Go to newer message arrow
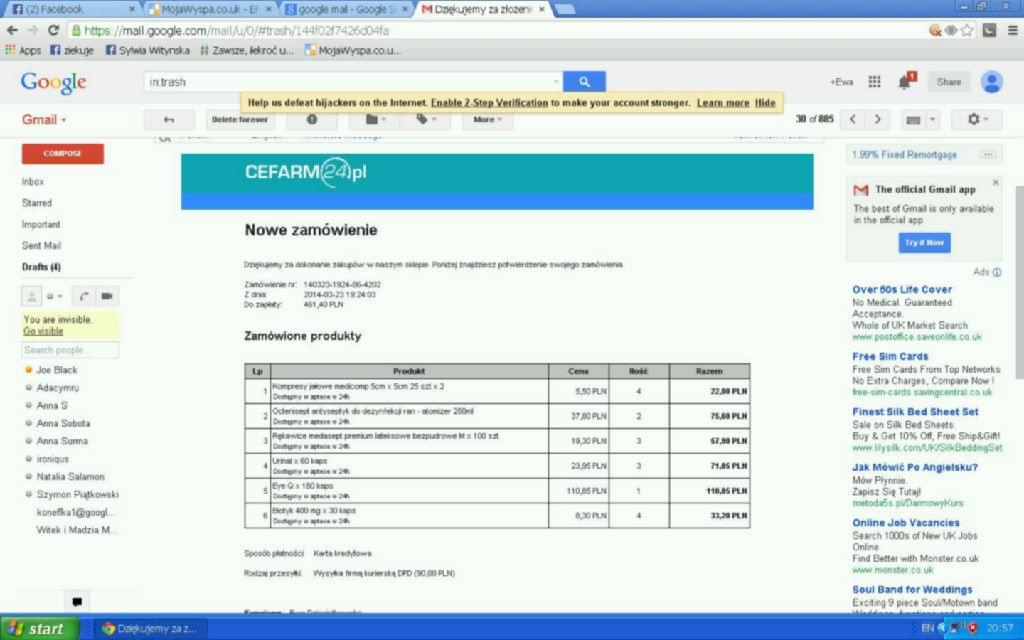1024x640 pixels. pyautogui.click(x=852, y=120)
